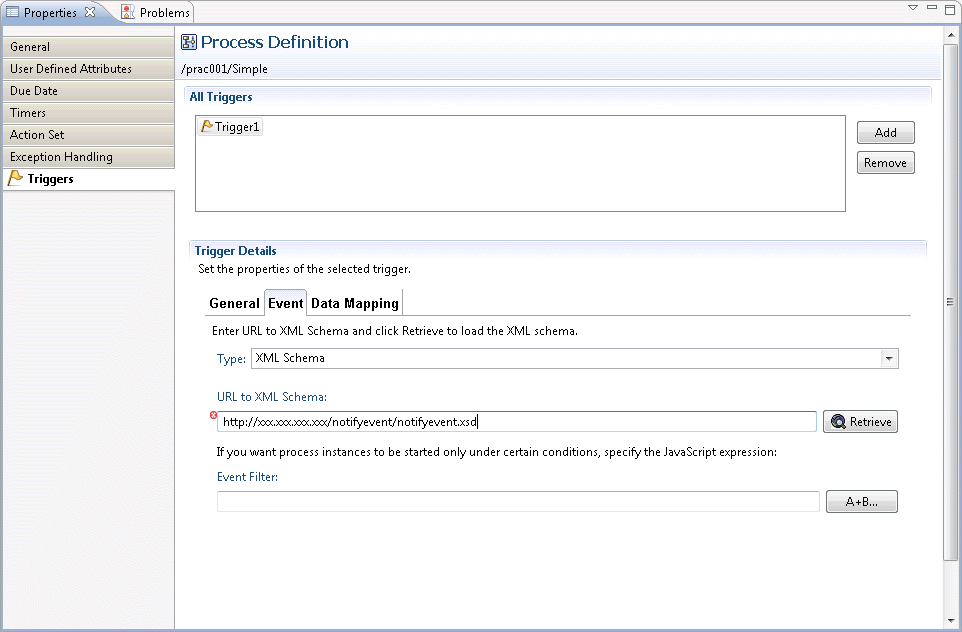Close the Properties view tab
Viewport: 962px width, 632px height.
tap(90, 12)
